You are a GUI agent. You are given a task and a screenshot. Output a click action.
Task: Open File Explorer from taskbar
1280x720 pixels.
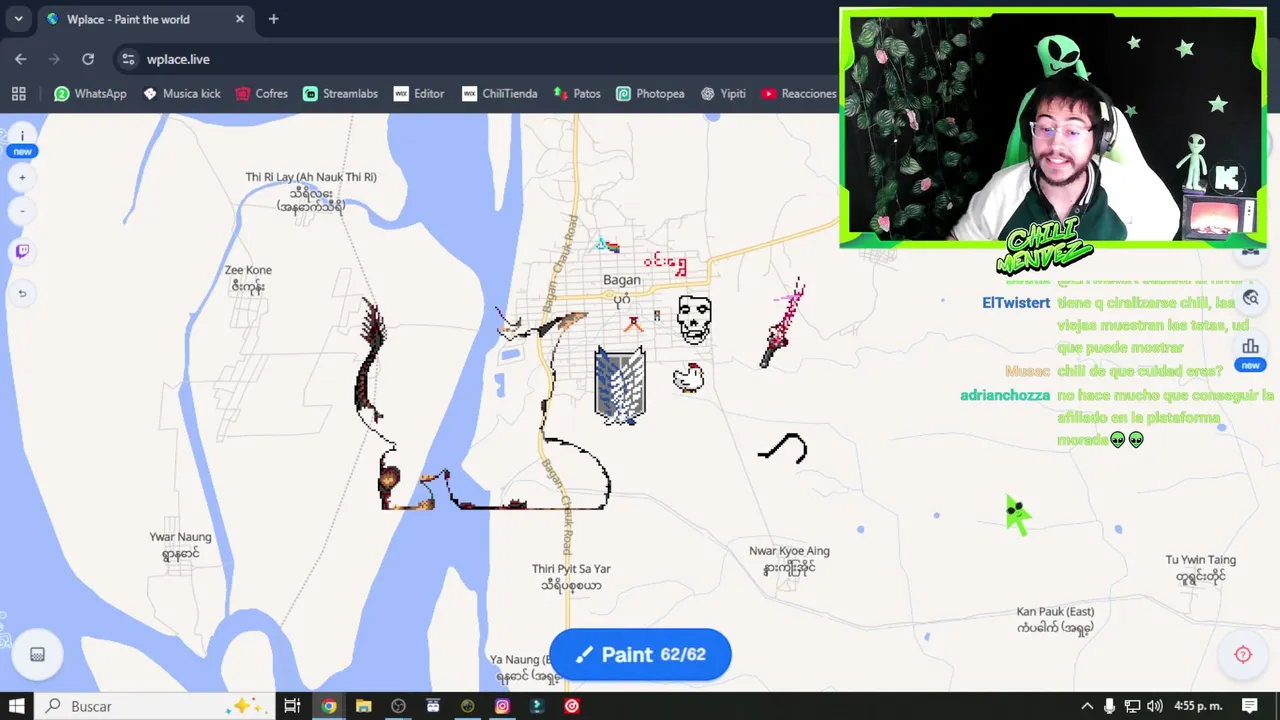[364, 706]
